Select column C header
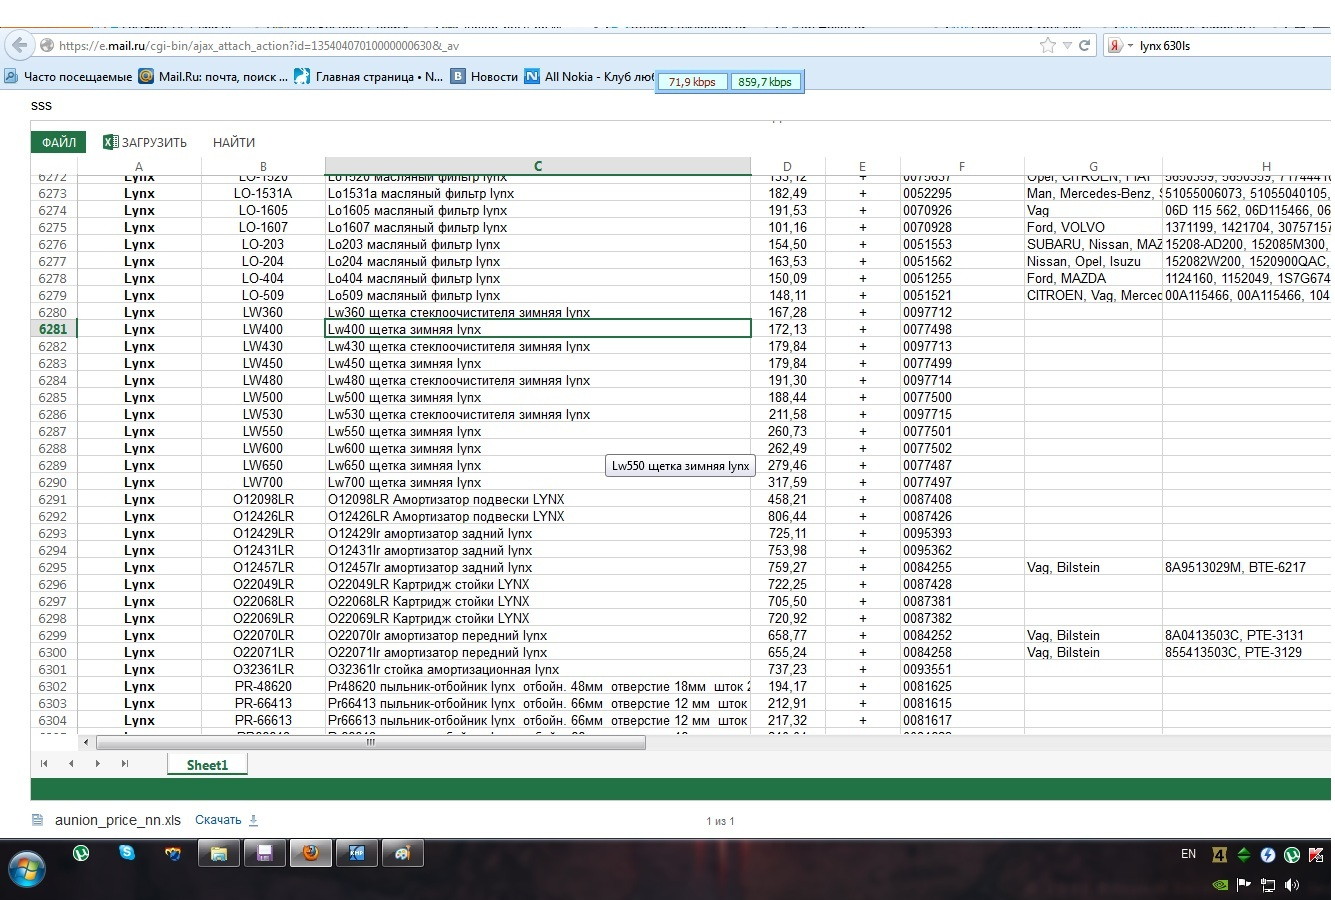Viewport: 1335px width, 900px height. click(x=537, y=166)
